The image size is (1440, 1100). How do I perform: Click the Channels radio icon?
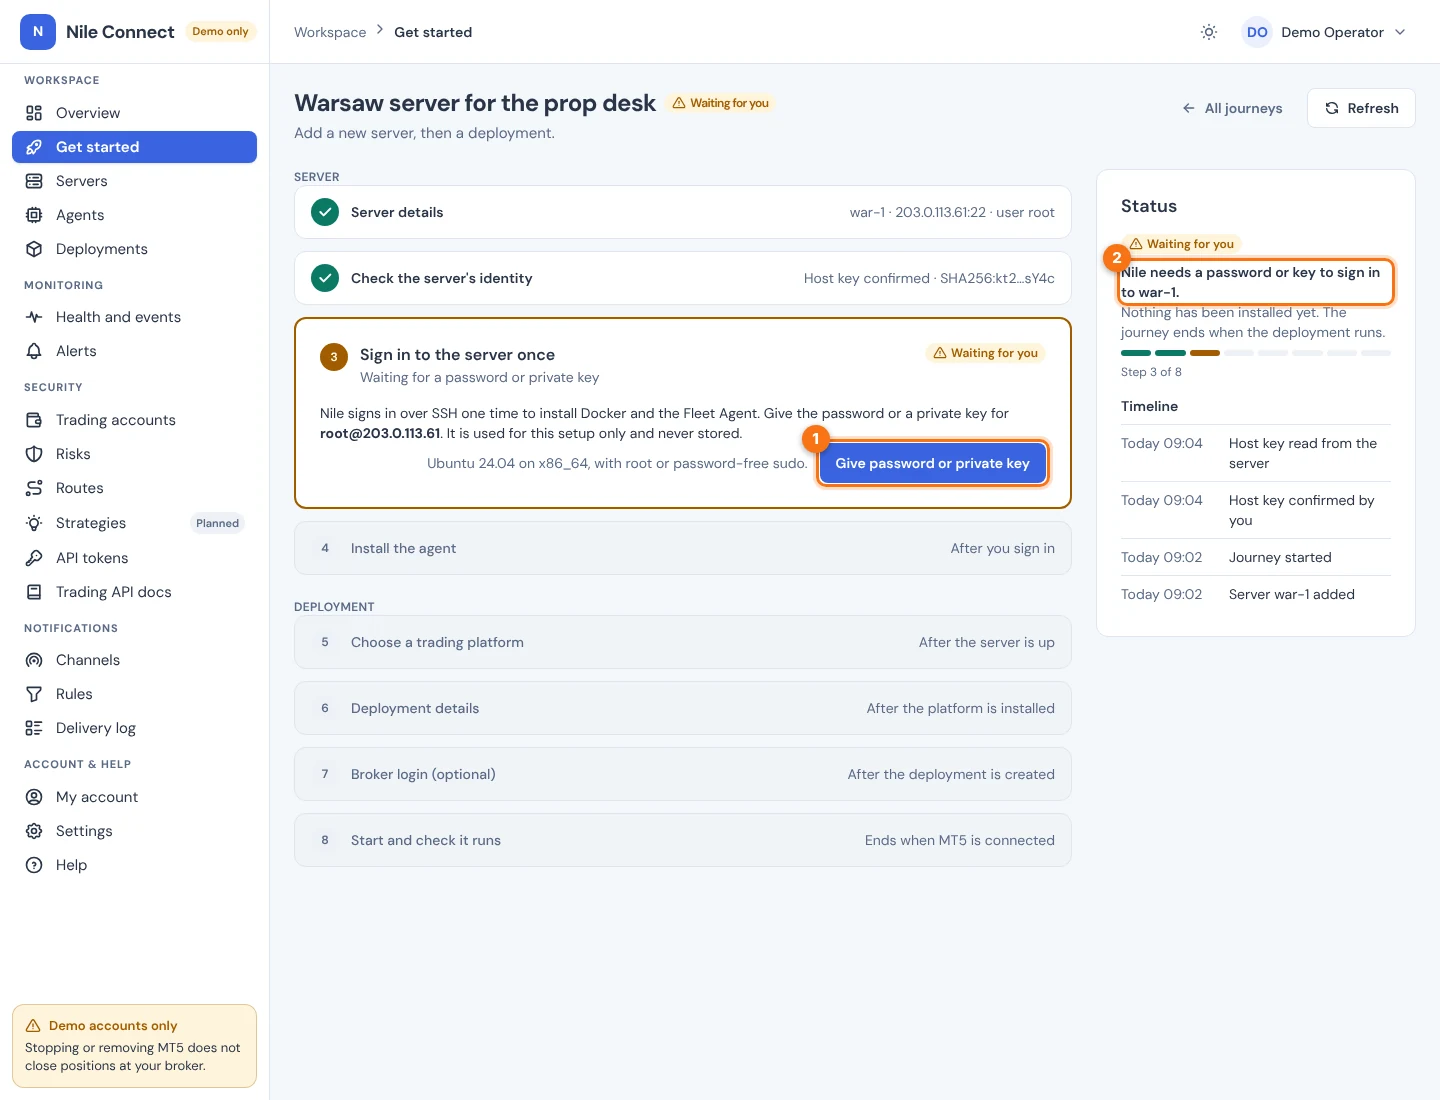(x=34, y=660)
